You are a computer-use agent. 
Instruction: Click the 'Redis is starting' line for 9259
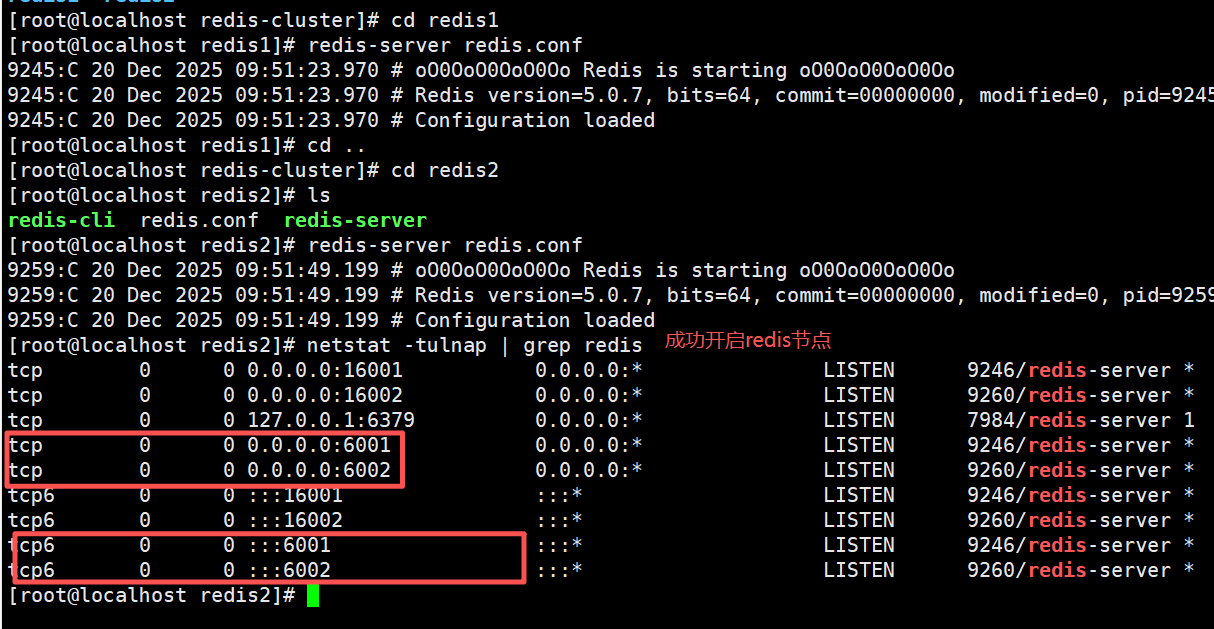pyautogui.click(x=481, y=270)
